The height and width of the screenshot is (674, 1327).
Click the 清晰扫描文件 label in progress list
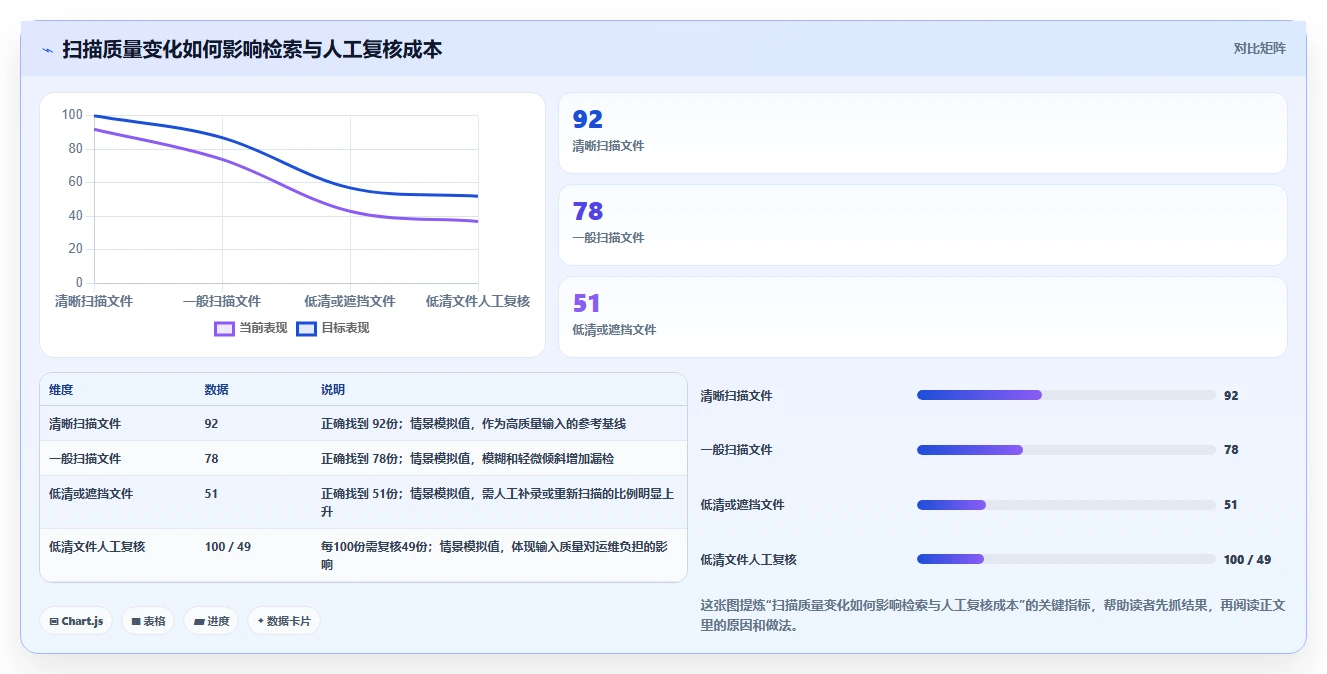tap(736, 395)
